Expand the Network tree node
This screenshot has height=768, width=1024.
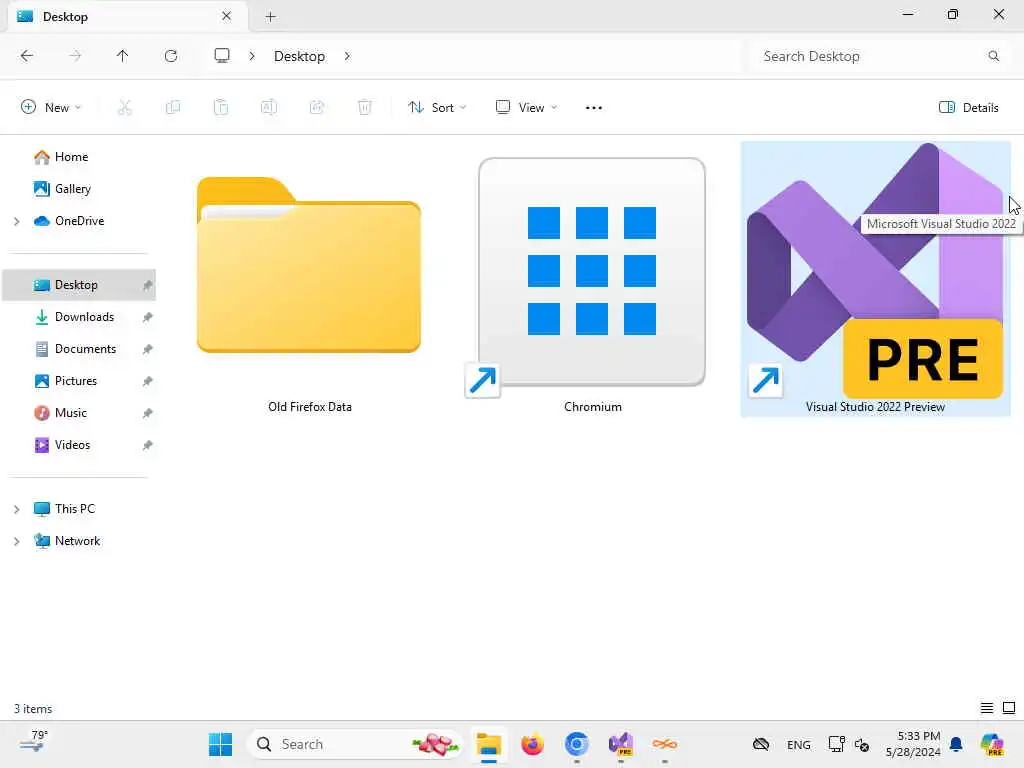click(17, 541)
